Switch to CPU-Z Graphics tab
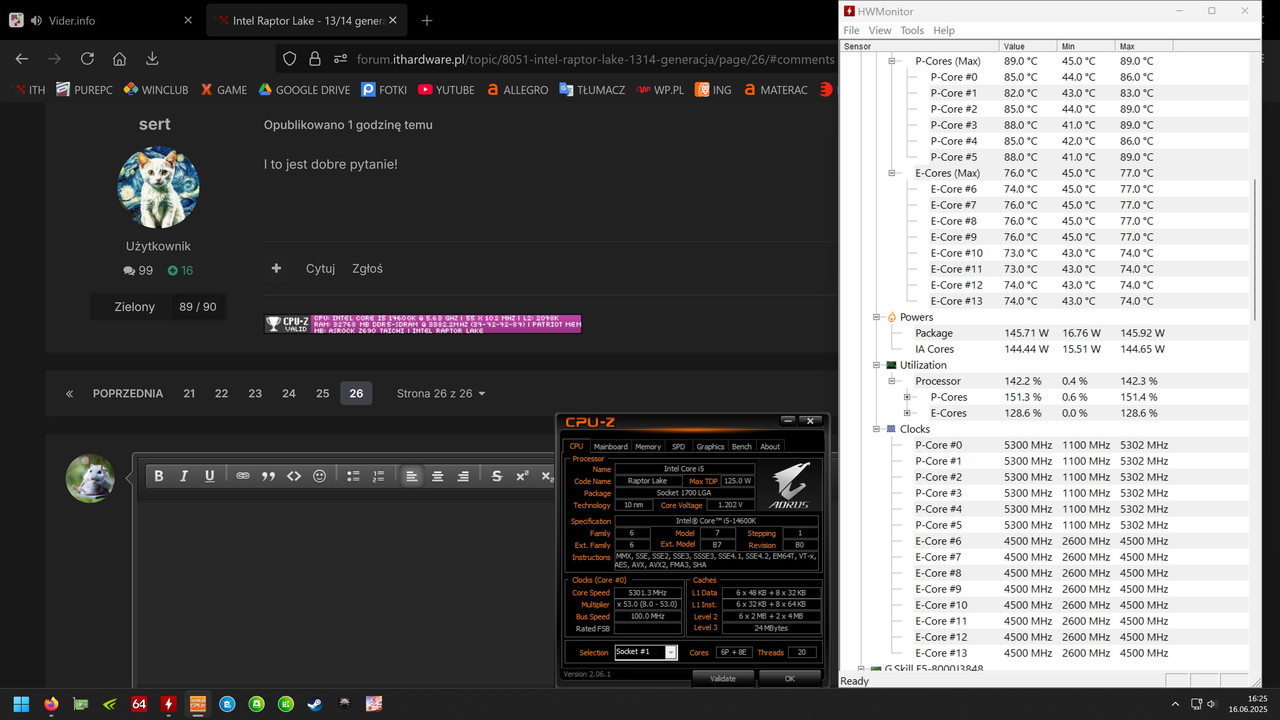The height and width of the screenshot is (720, 1280). [x=710, y=446]
